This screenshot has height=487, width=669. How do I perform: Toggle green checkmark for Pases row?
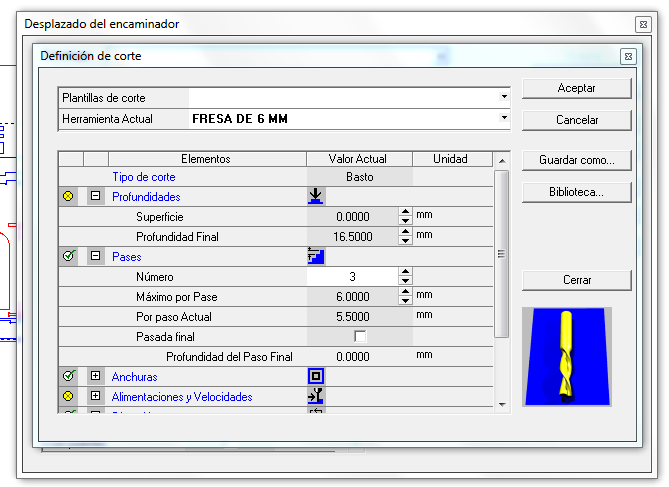pos(69,256)
